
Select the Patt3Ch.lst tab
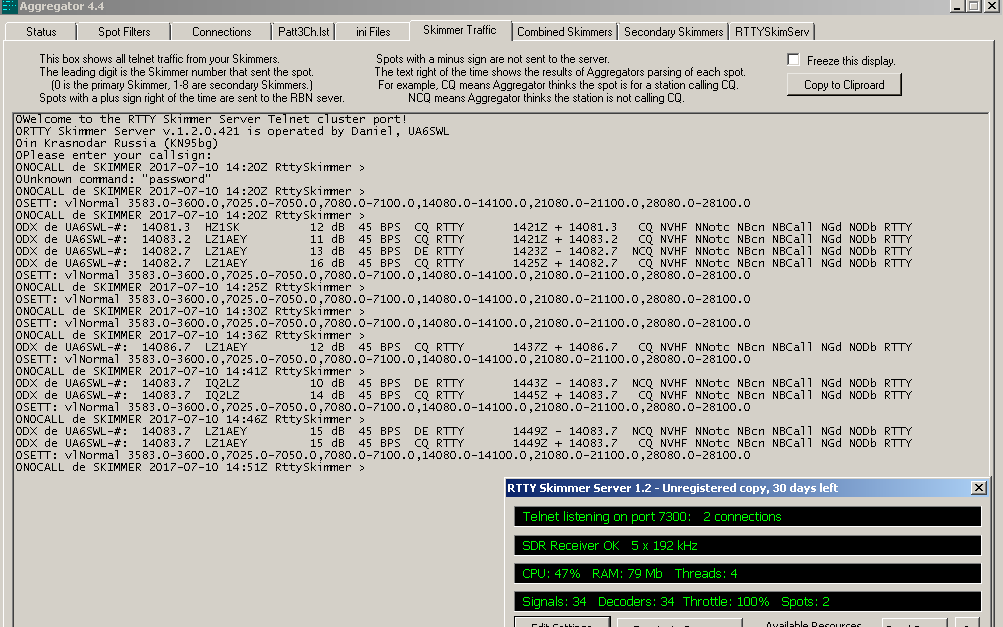point(304,32)
